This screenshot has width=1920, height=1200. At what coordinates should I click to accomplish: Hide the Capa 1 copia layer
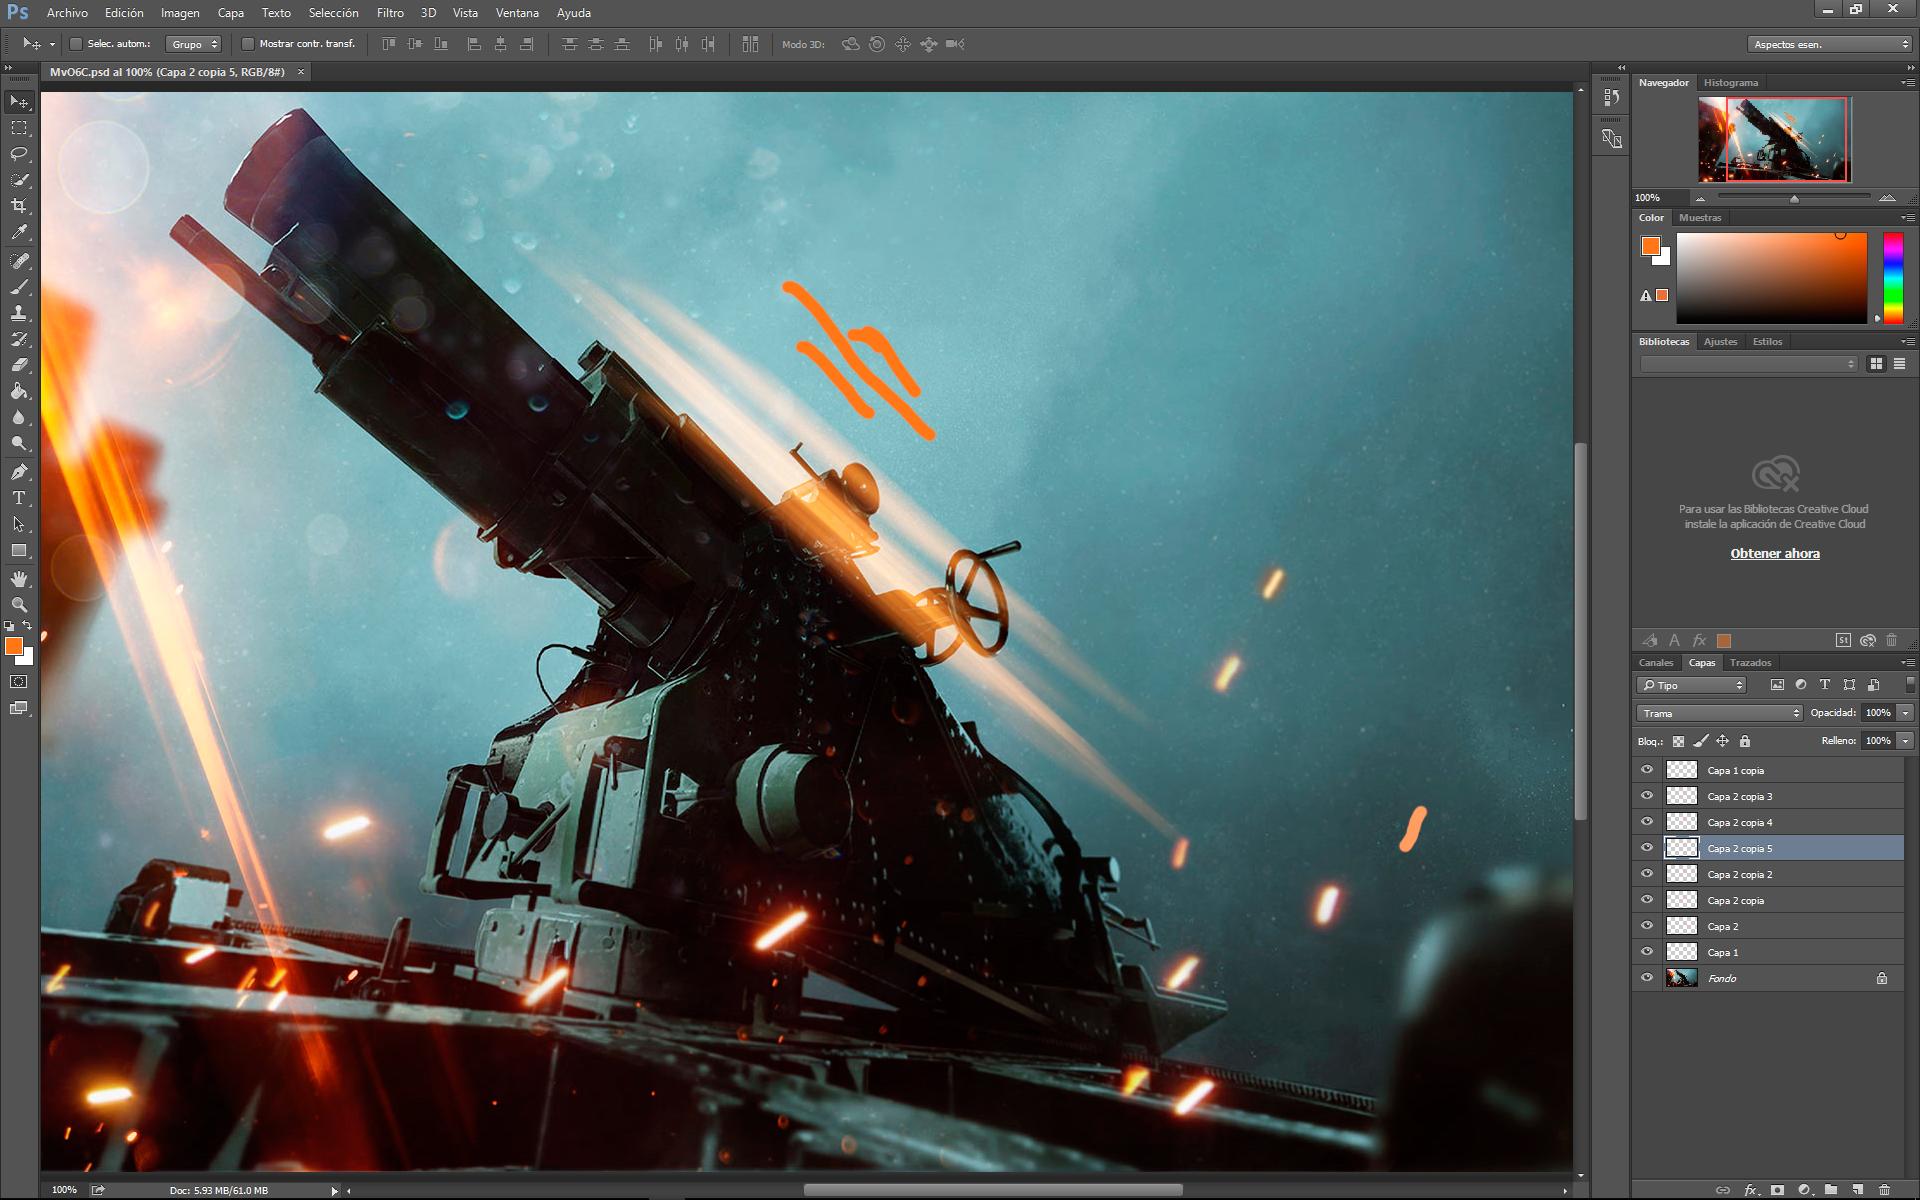[x=1647, y=770]
